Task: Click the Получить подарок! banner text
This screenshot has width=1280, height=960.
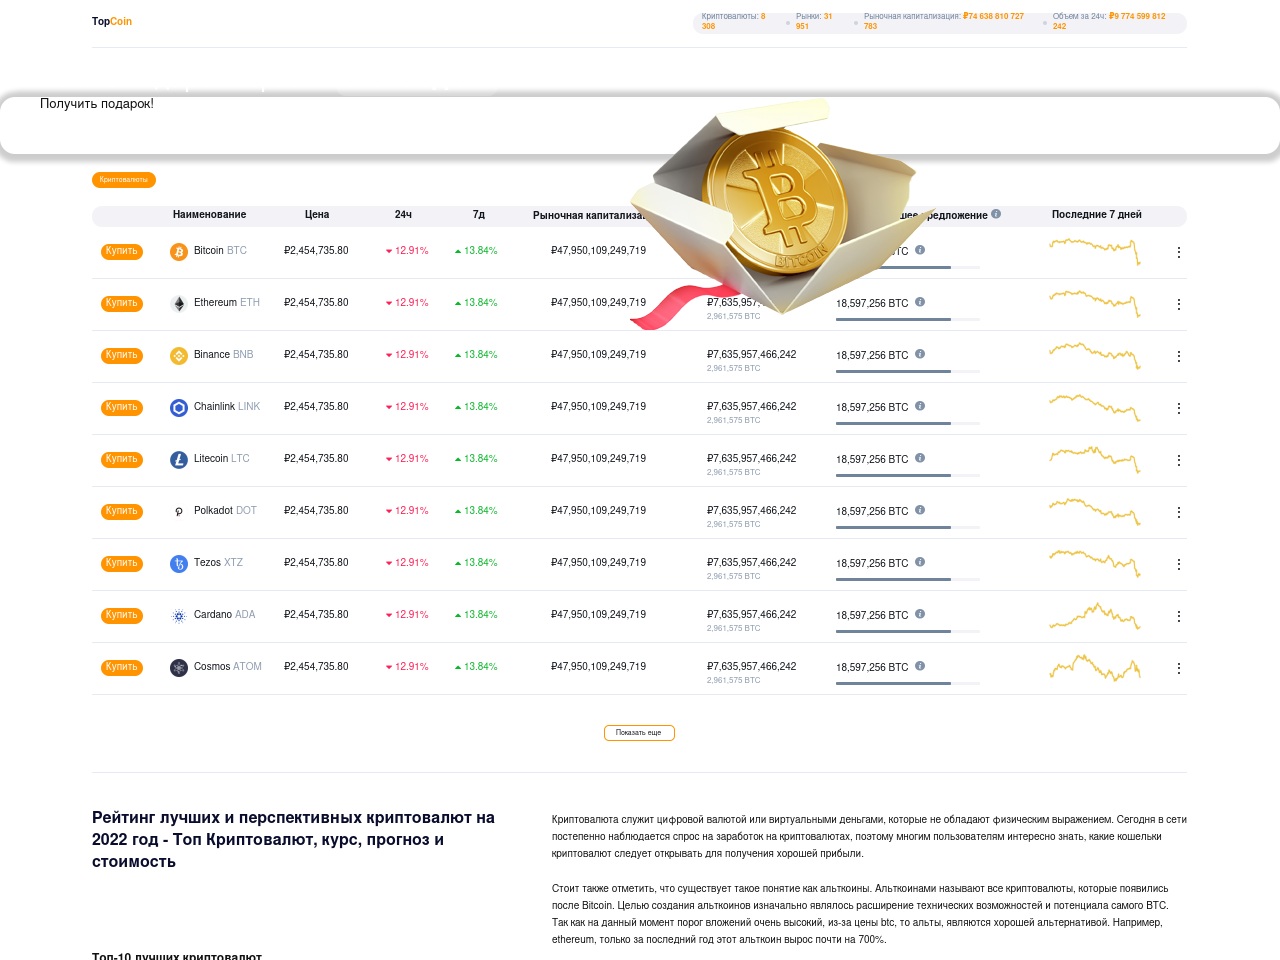Action: coord(97,104)
